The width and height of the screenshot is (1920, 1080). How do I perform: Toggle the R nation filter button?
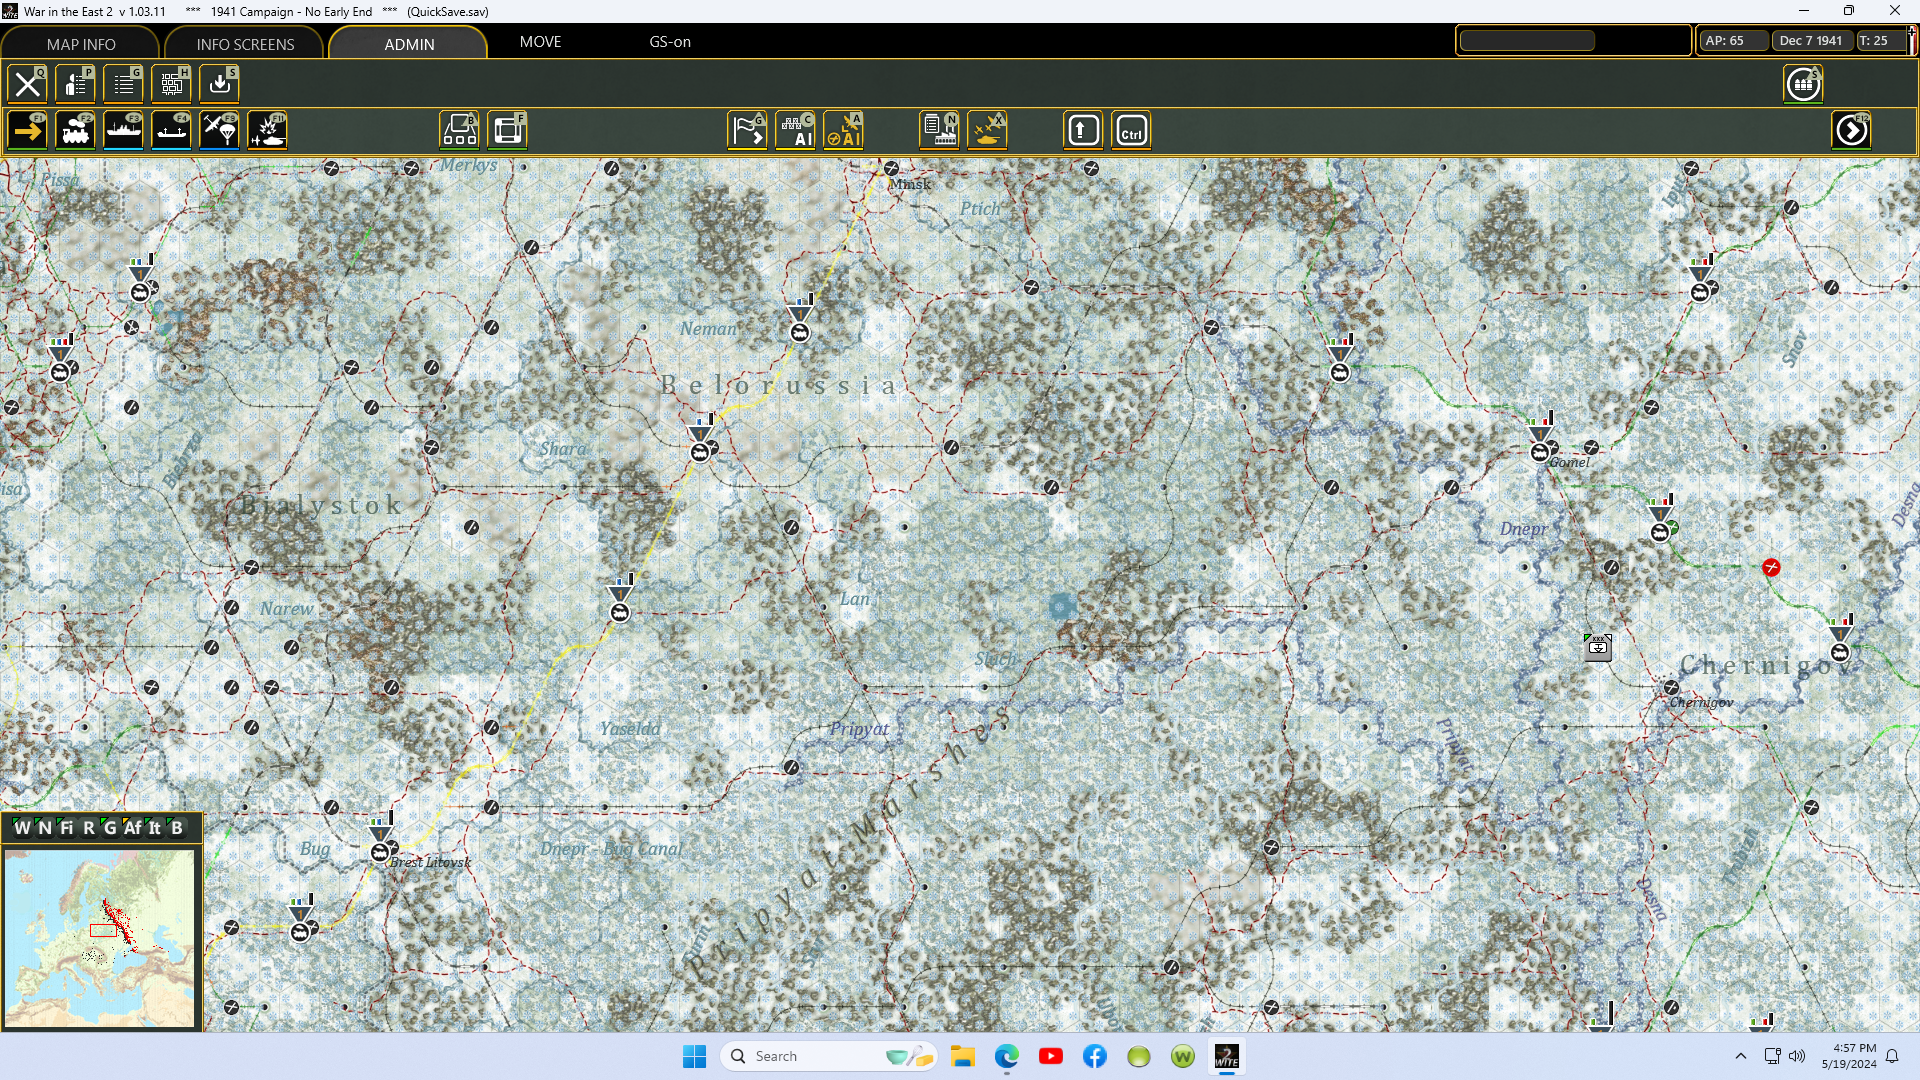pos(89,827)
